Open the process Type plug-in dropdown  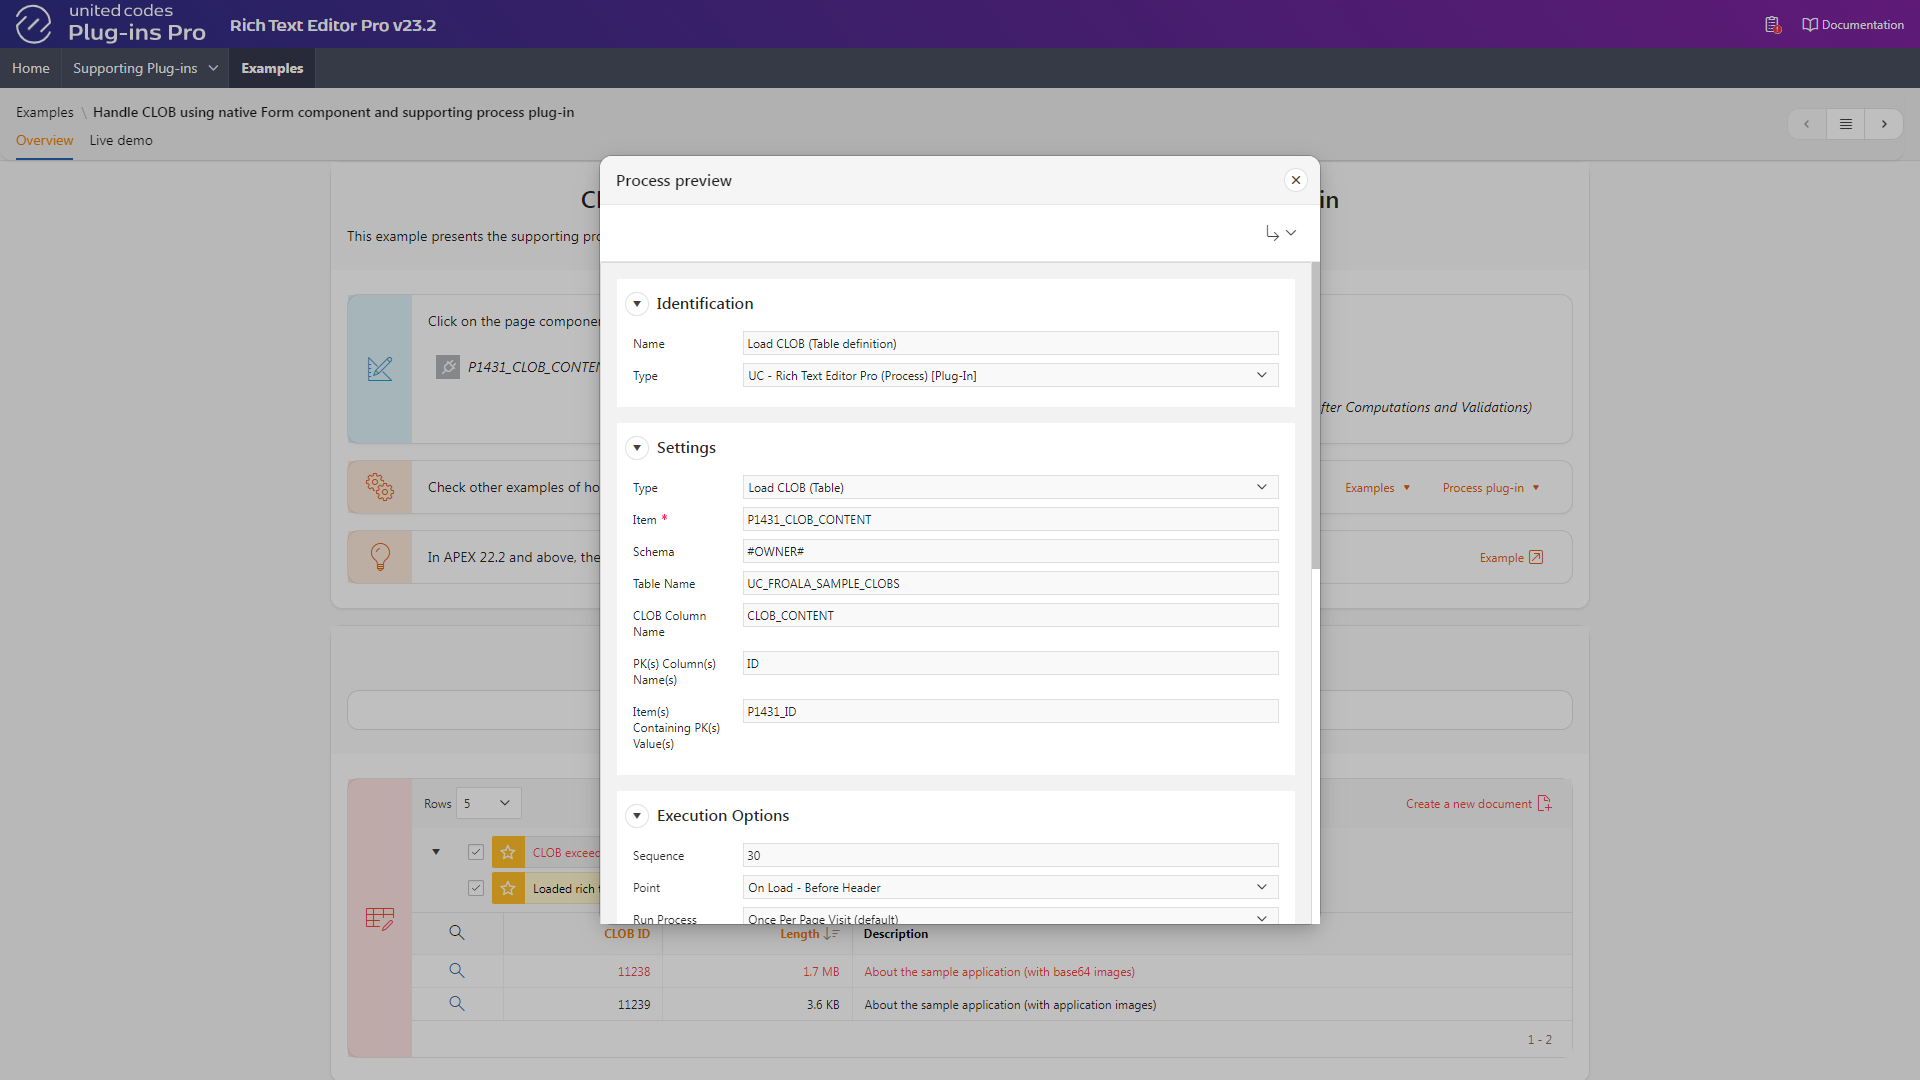tap(1010, 376)
